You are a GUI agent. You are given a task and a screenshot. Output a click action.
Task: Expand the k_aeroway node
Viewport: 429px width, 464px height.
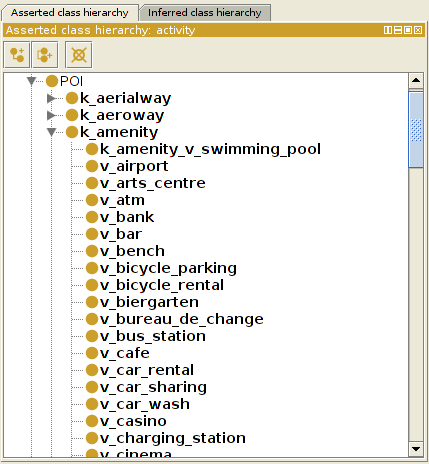tap(51, 115)
